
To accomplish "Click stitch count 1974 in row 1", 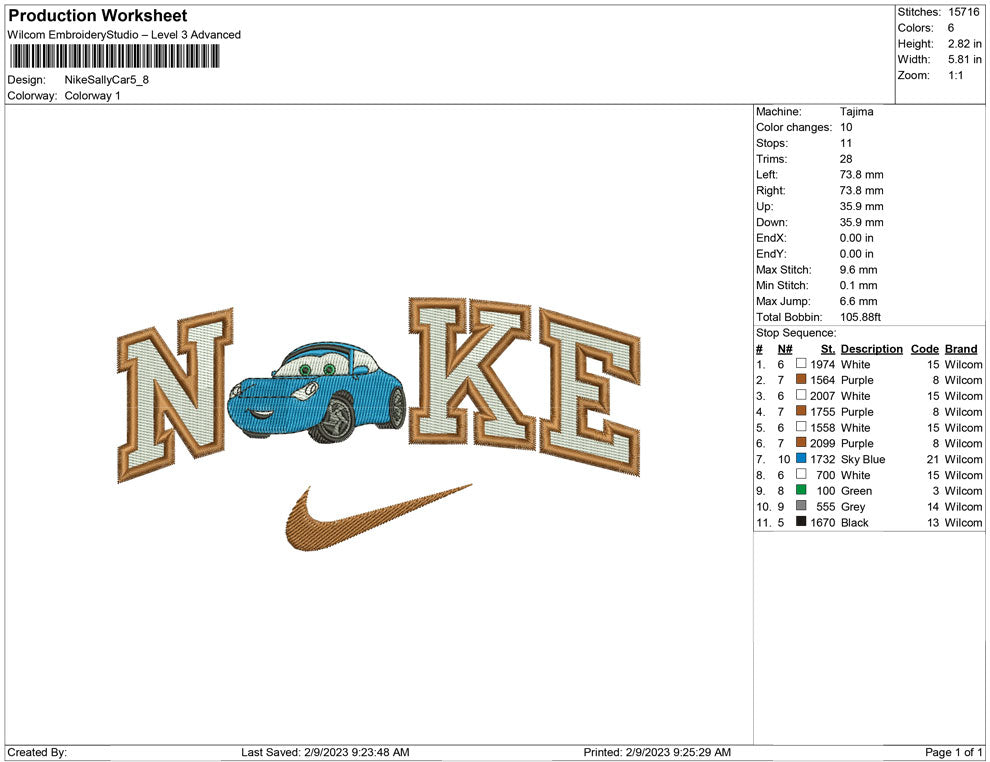I will tap(823, 364).
